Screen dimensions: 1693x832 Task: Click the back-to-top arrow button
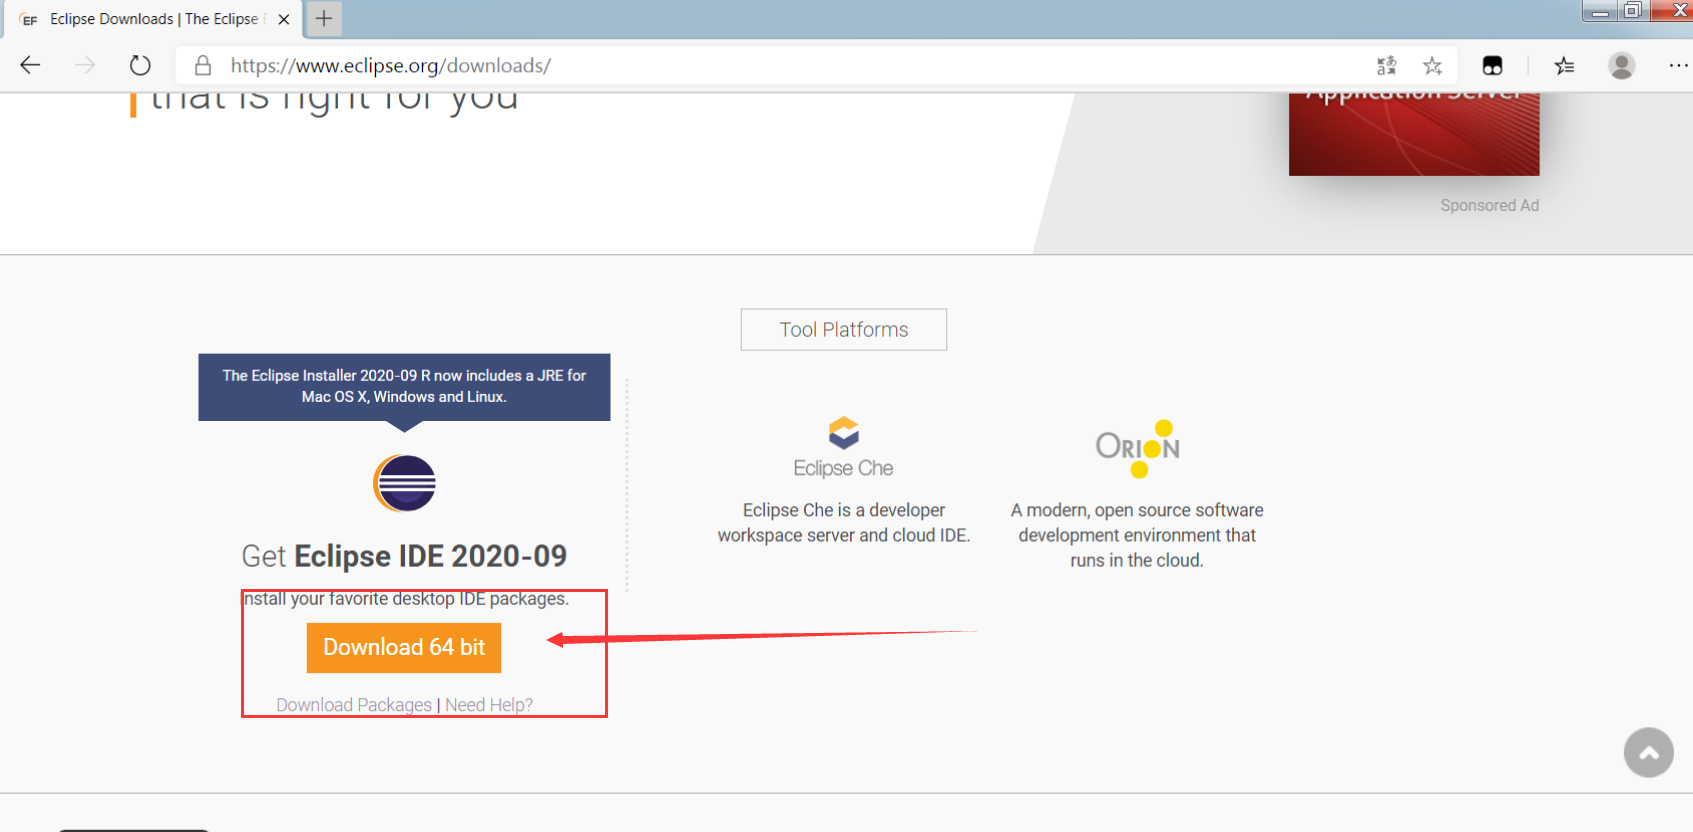click(1649, 753)
